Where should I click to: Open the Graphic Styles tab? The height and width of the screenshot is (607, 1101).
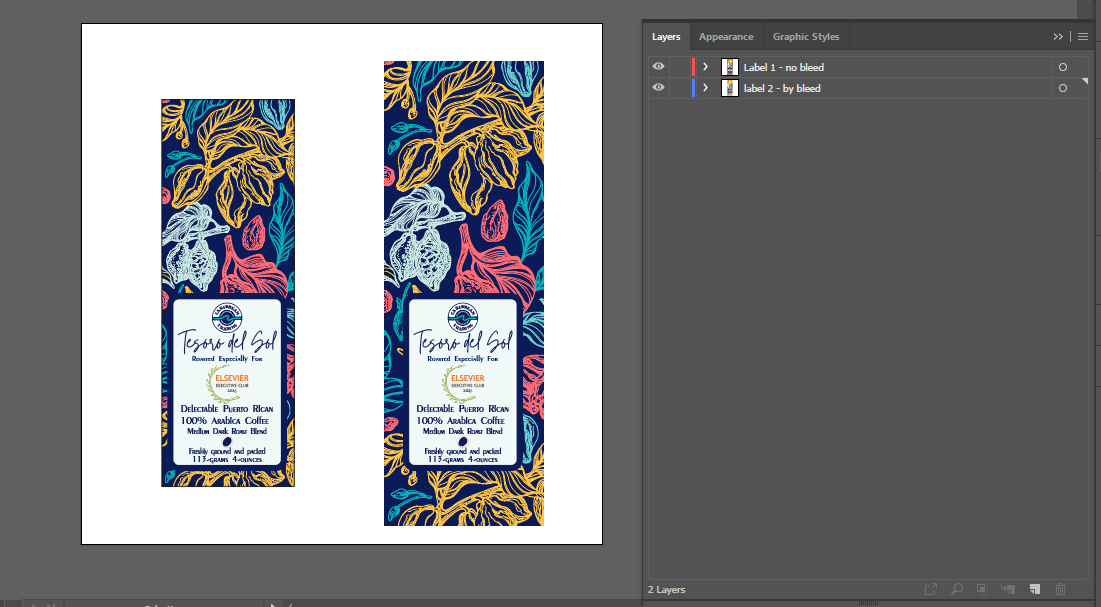(805, 37)
